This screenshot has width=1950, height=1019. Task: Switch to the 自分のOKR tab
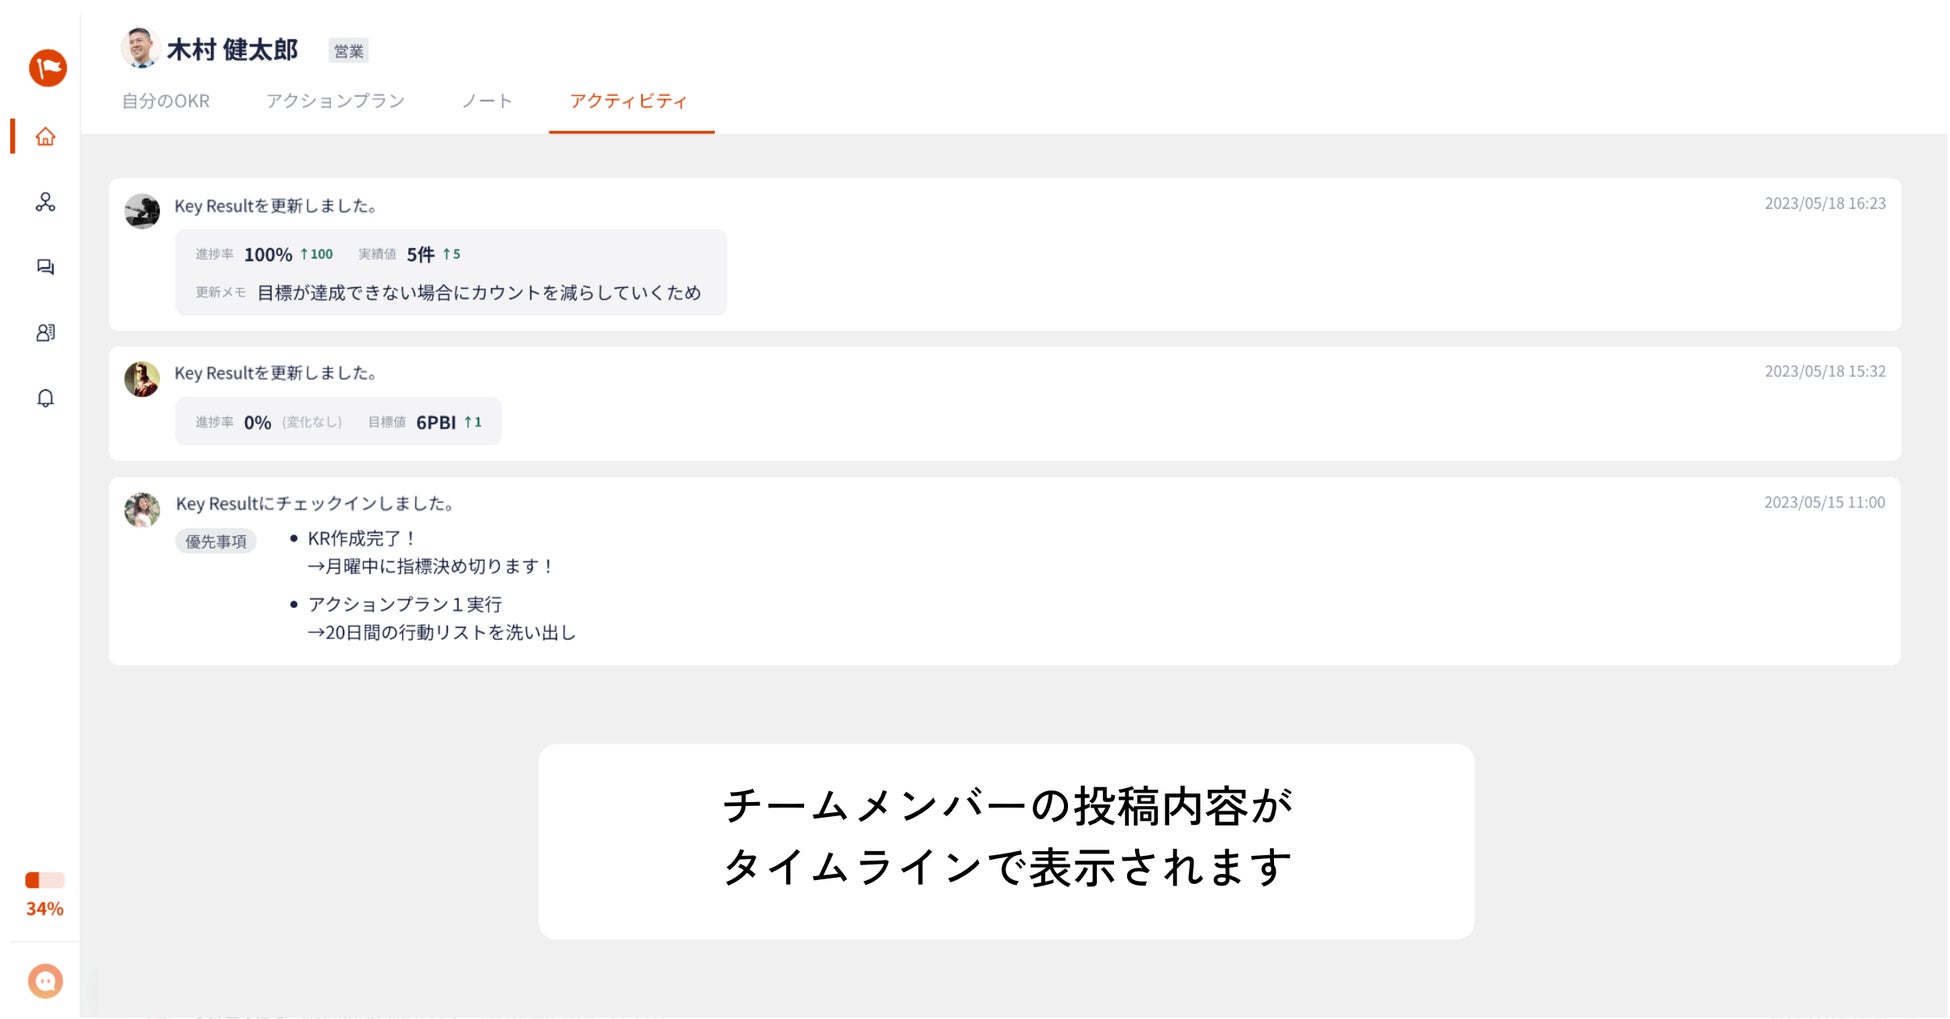166,101
